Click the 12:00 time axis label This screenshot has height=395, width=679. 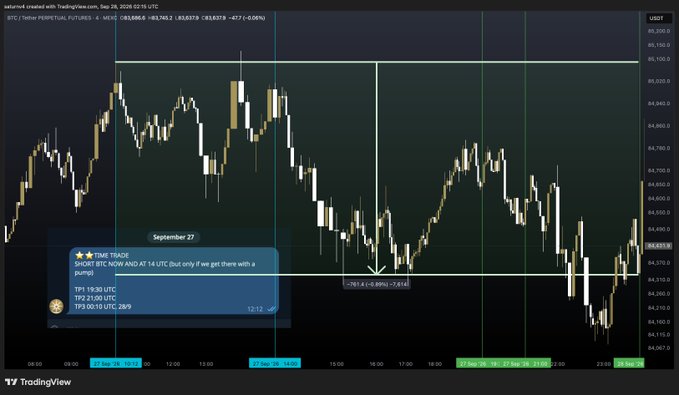coord(173,364)
